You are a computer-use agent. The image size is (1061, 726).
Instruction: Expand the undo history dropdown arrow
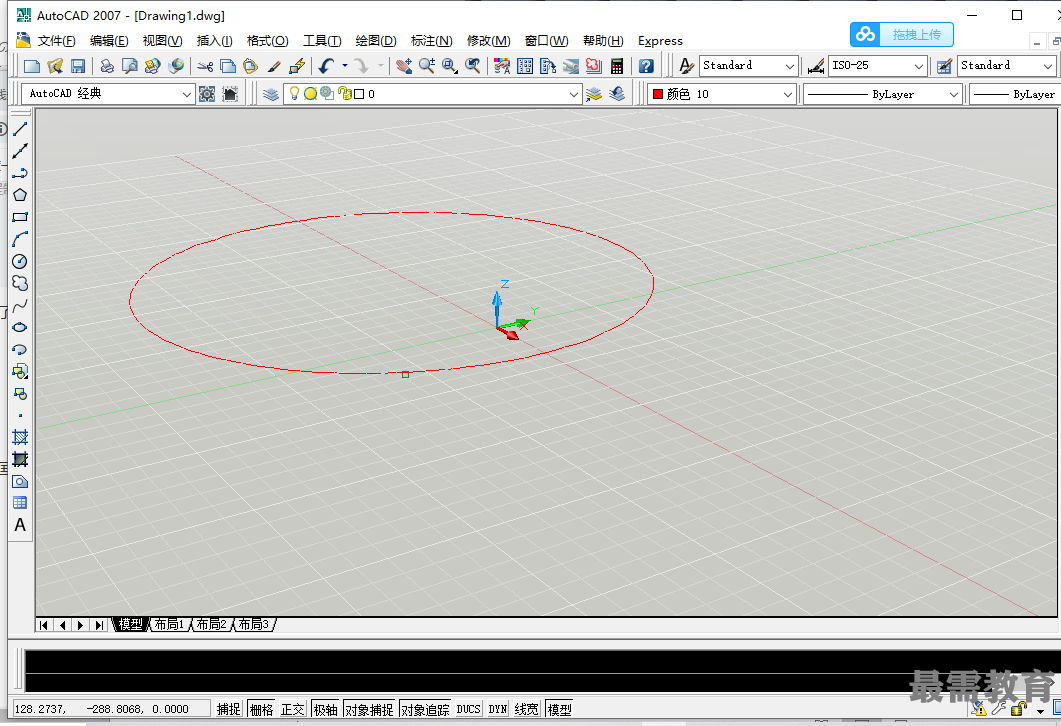pyautogui.click(x=344, y=66)
